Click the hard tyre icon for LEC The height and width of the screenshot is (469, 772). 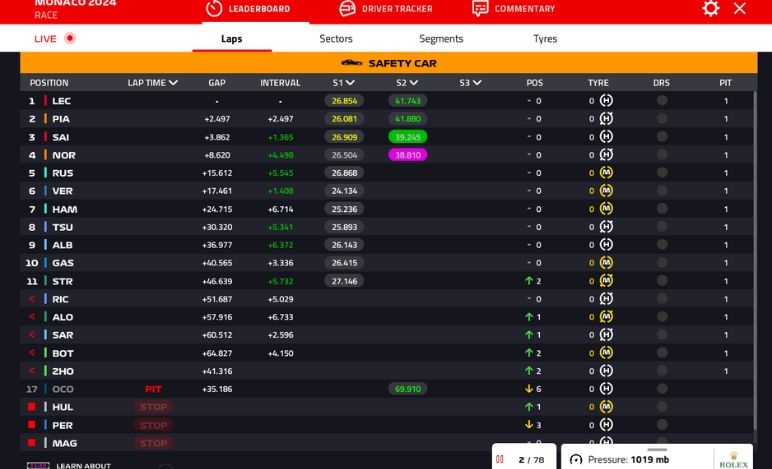pyautogui.click(x=606, y=101)
